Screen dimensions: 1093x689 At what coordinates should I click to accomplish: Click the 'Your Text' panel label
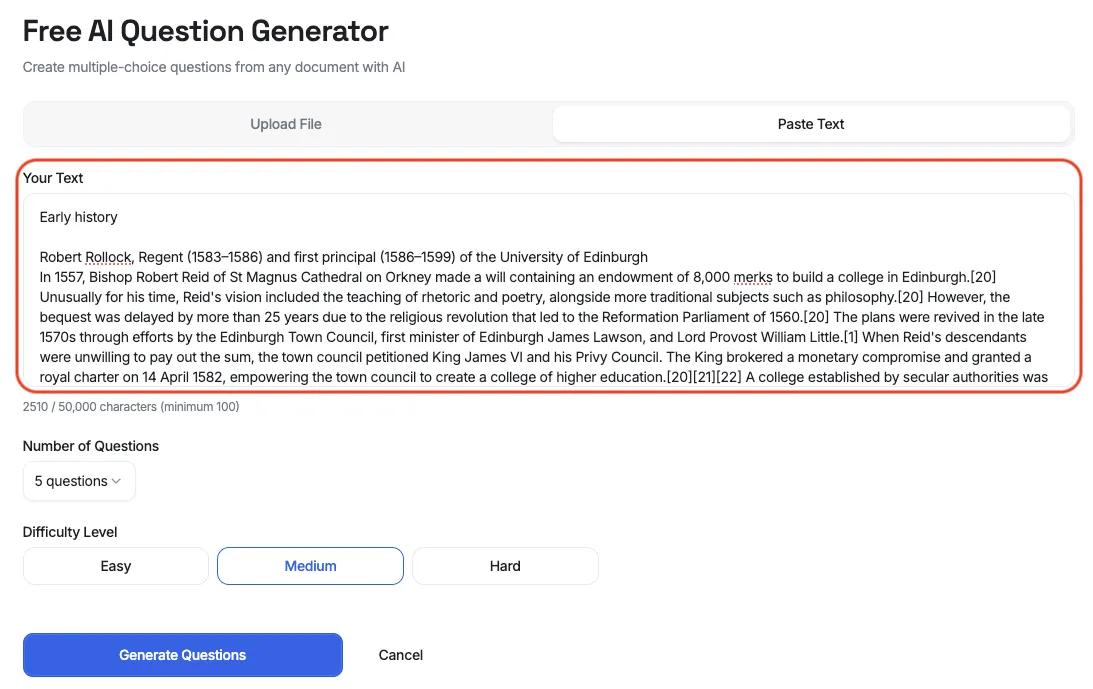pyautogui.click(x=52, y=177)
